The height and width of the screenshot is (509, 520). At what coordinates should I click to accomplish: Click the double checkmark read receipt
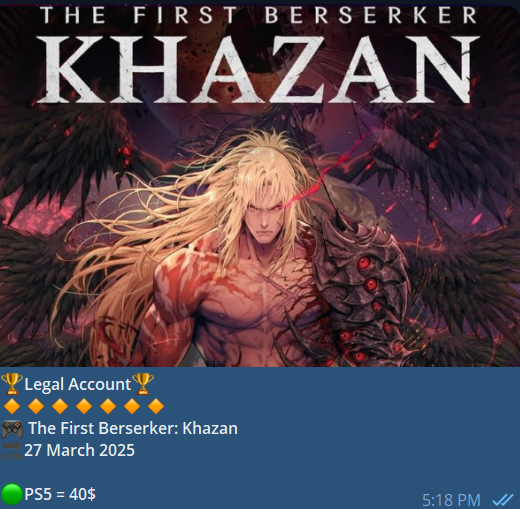pos(503,499)
